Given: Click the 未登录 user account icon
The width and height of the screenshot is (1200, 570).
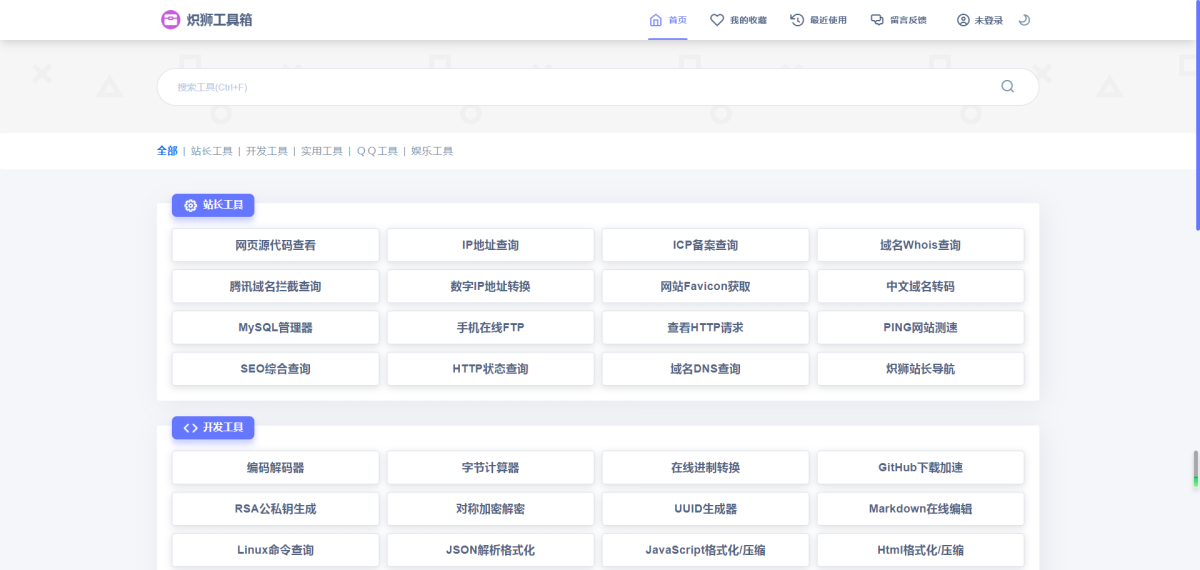Looking at the screenshot, I should click(x=963, y=20).
